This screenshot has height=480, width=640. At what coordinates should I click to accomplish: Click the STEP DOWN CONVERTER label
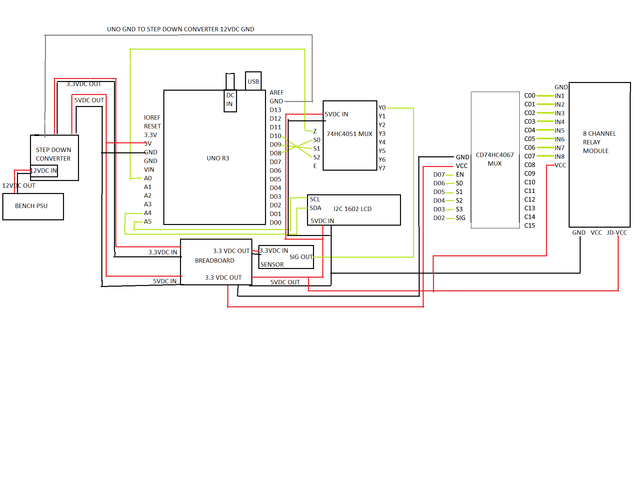click(53, 154)
